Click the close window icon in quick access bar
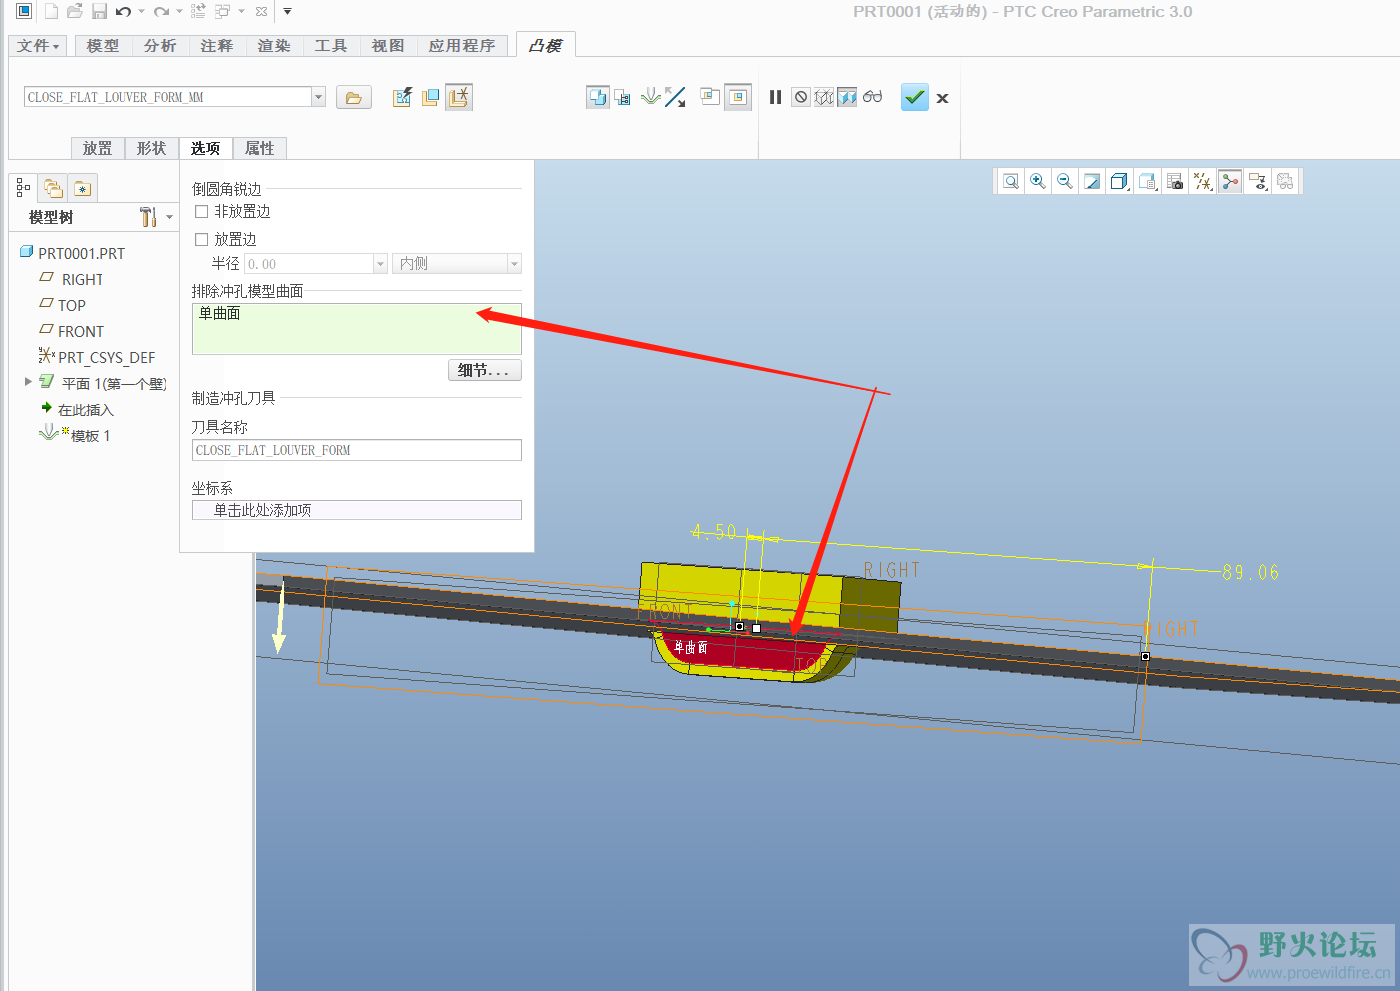The image size is (1400, 991). point(261,12)
